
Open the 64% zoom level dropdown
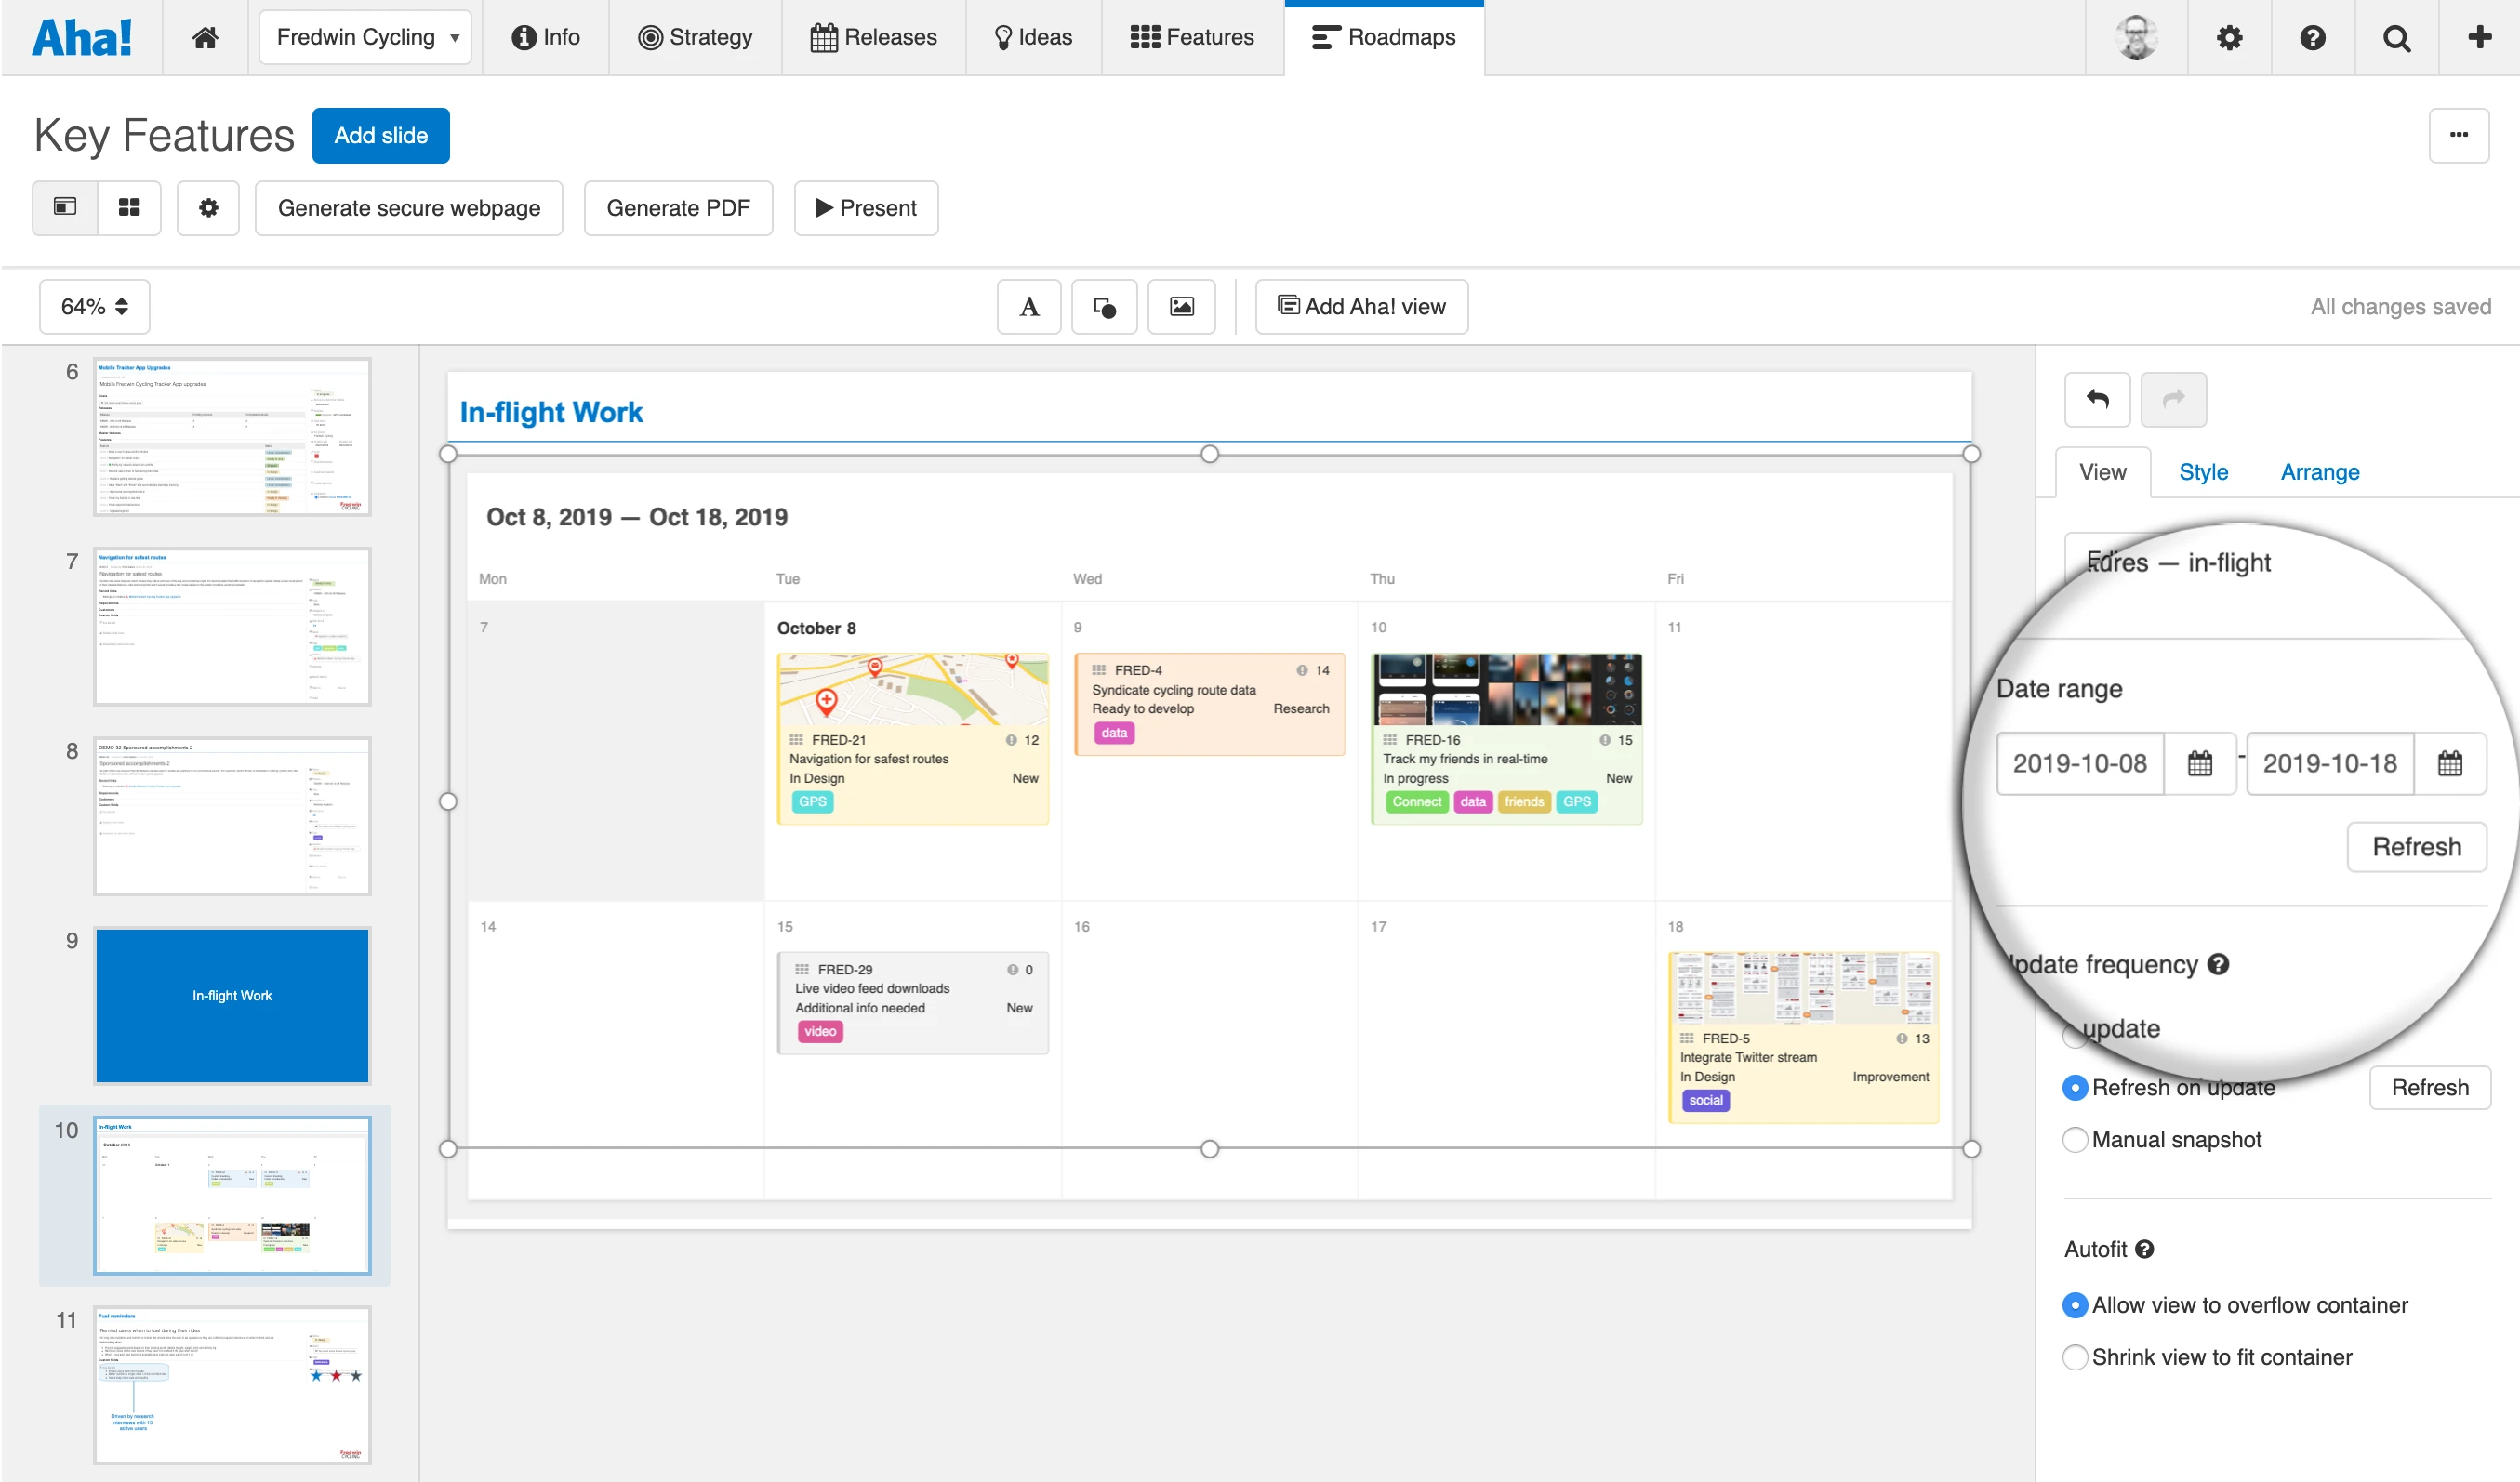pyautogui.click(x=94, y=306)
